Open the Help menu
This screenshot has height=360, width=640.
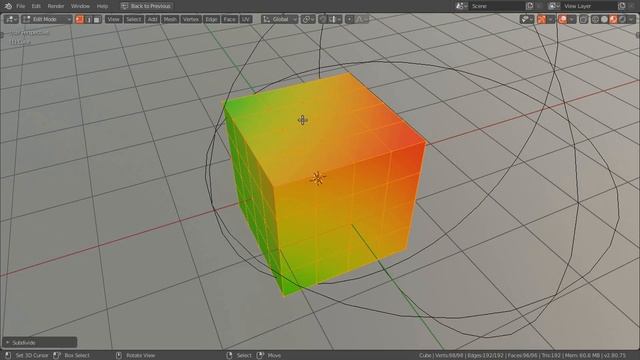[102, 6]
